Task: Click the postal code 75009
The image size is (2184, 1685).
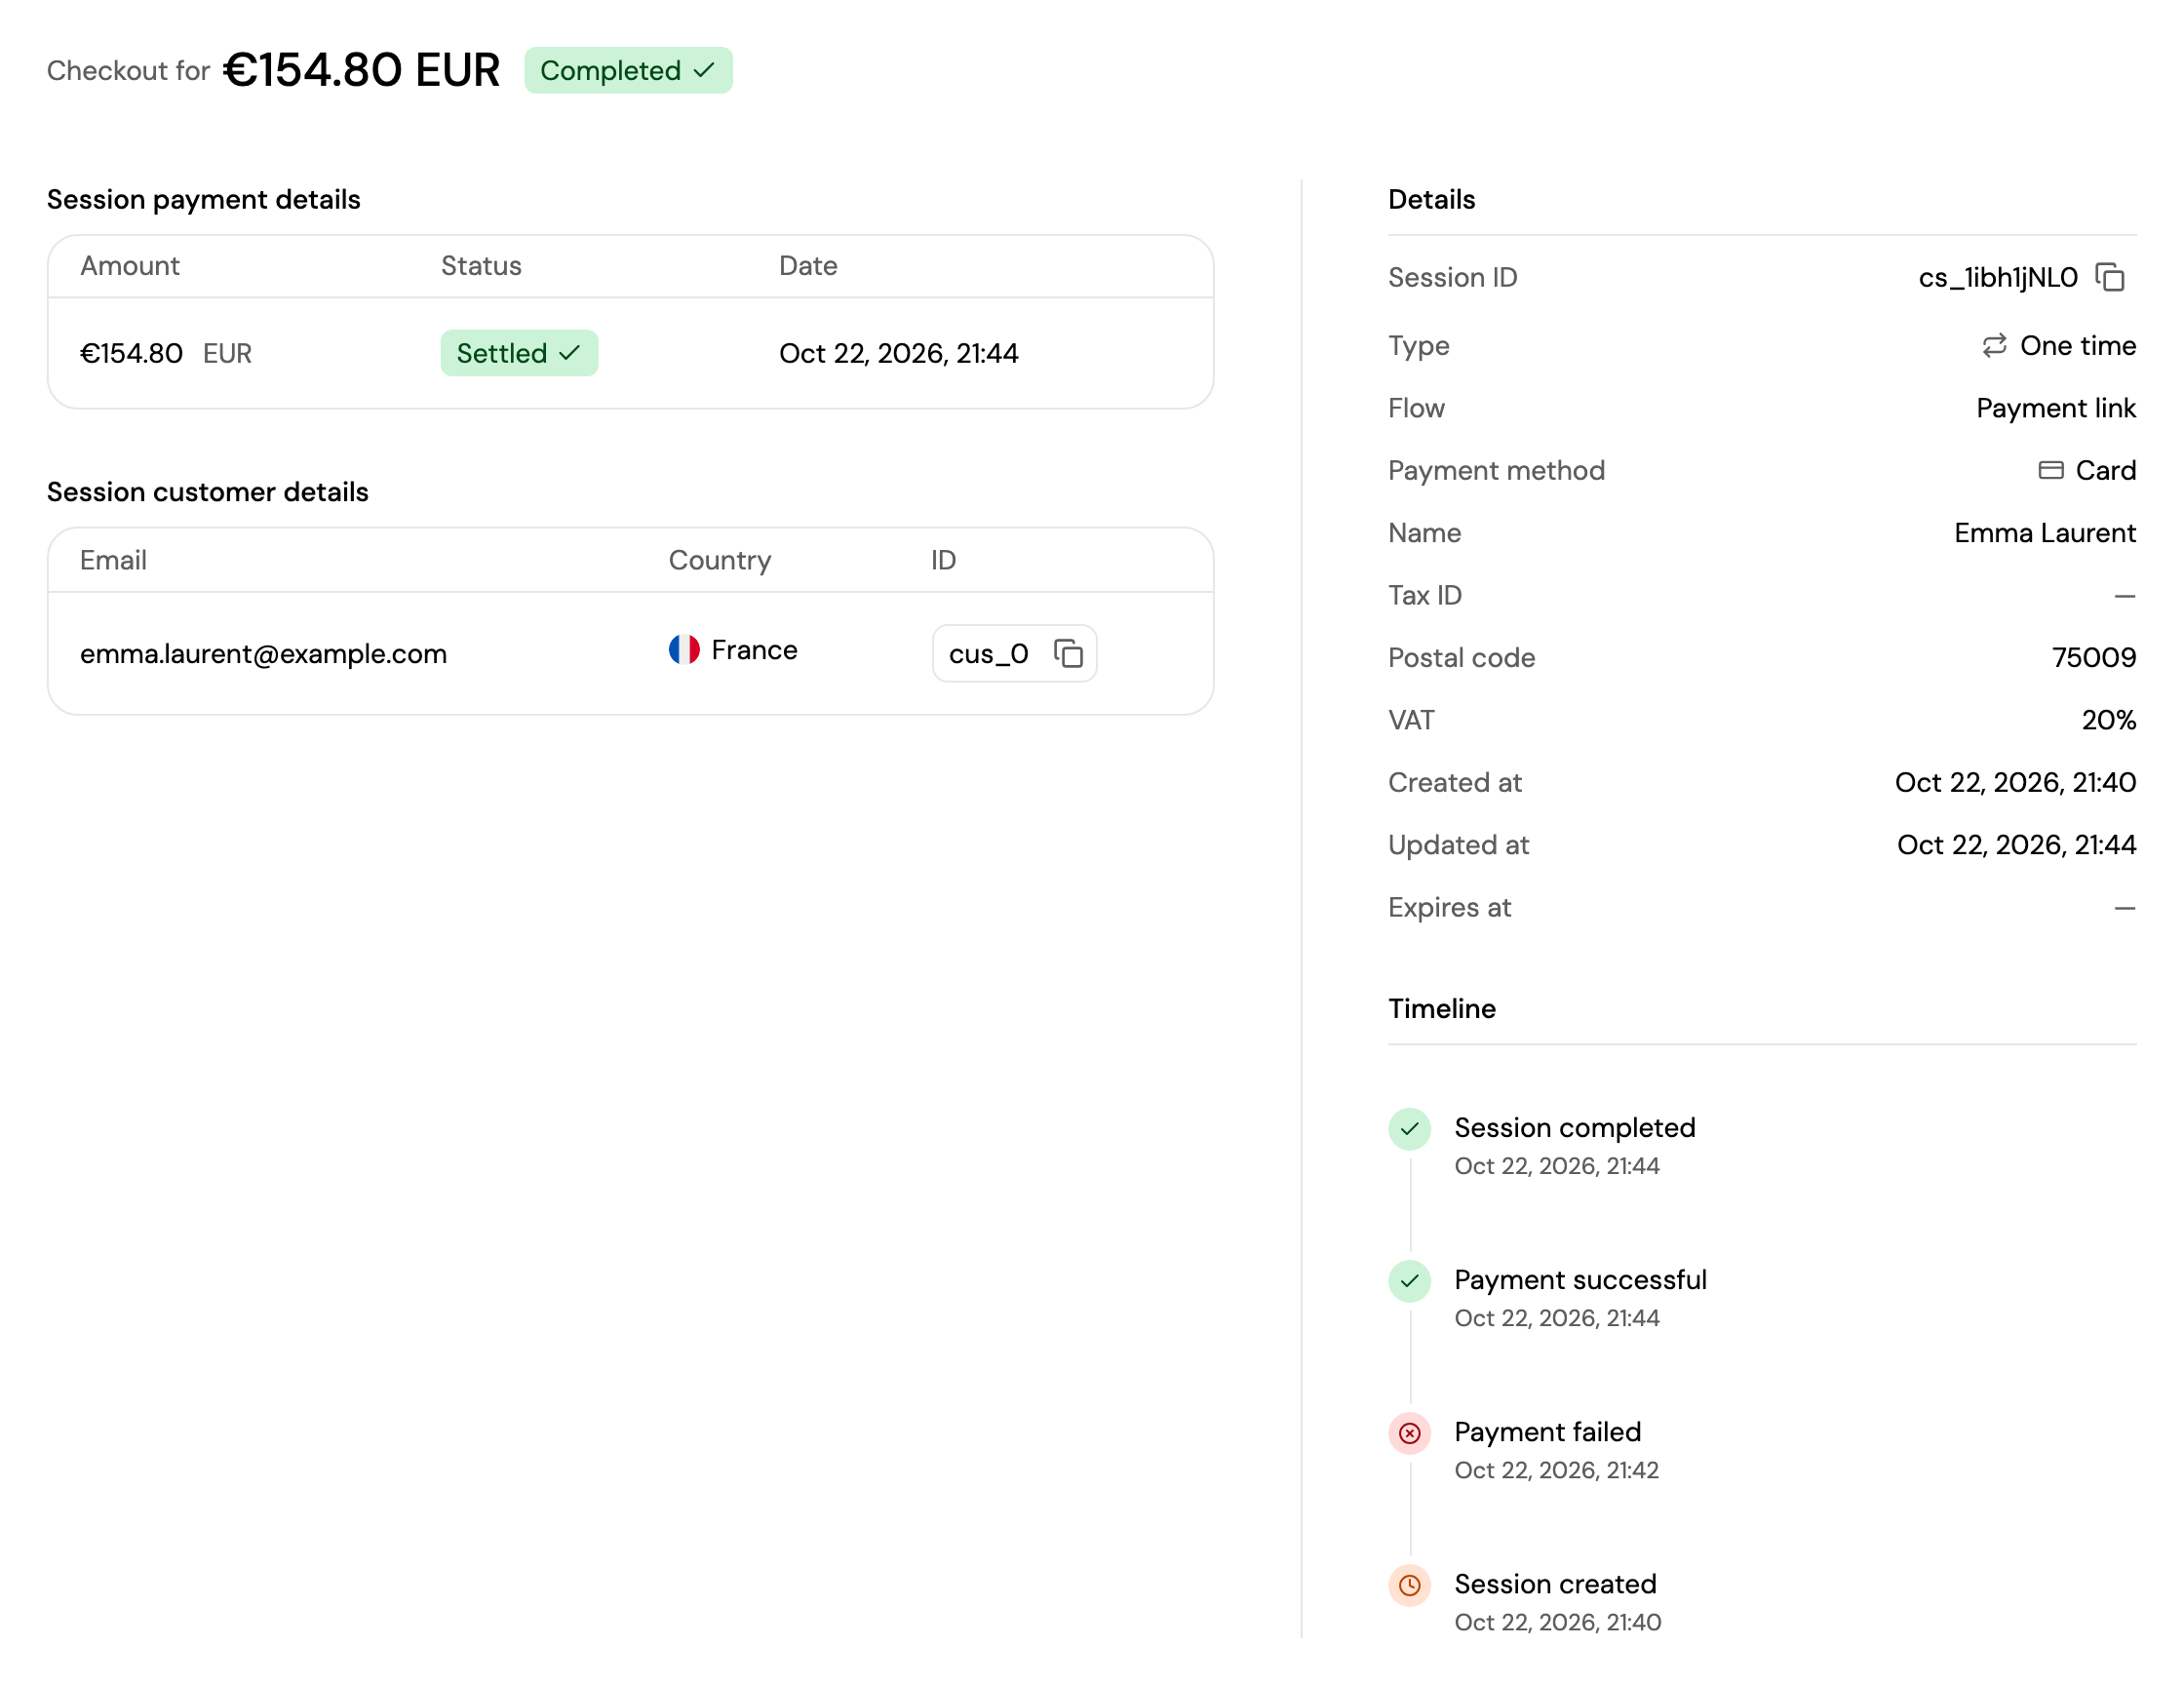Action: [2093, 658]
